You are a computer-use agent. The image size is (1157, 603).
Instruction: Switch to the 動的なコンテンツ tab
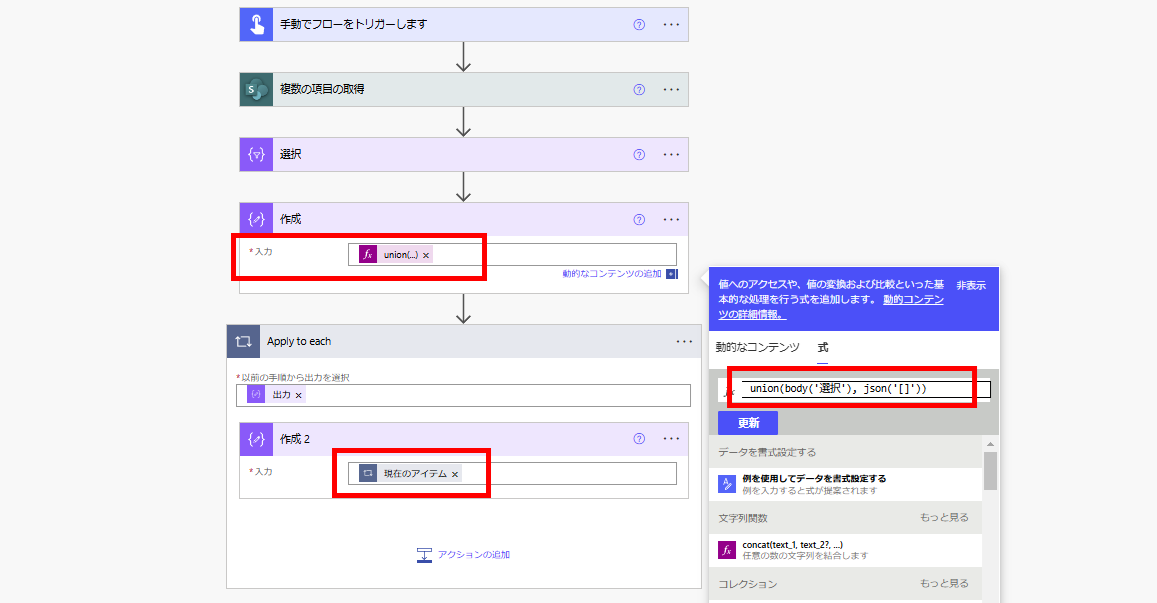757,348
